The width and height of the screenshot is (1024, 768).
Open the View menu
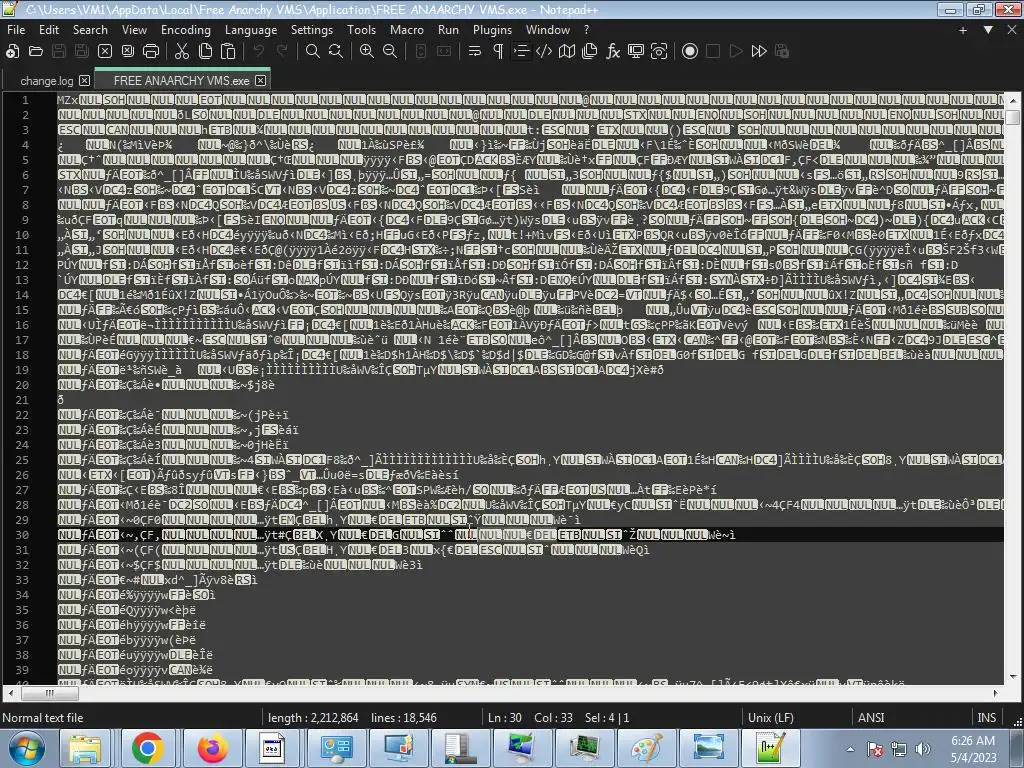click(134, 30)
